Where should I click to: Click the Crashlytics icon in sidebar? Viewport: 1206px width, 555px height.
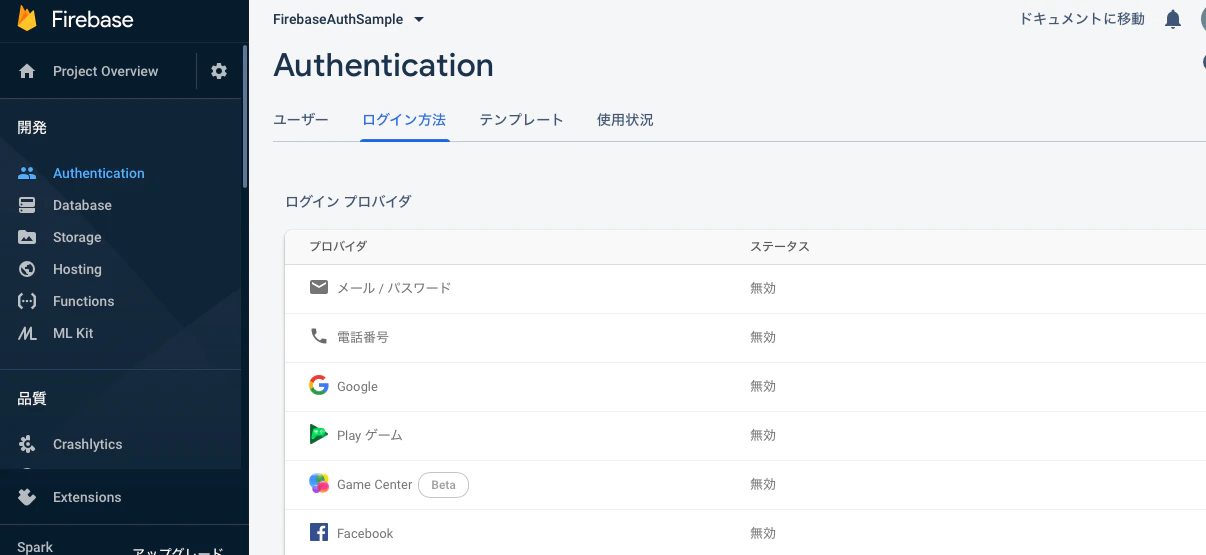pyautogui.click(x=27, y=444)
